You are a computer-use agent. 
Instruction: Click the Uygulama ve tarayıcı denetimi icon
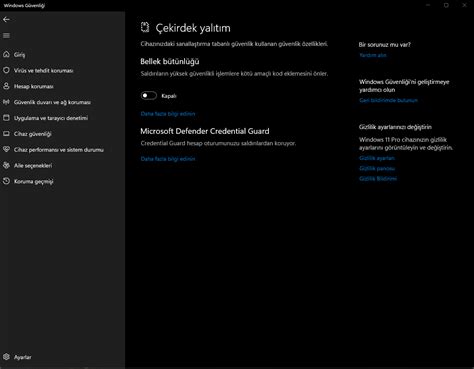(x=6, y=118)
